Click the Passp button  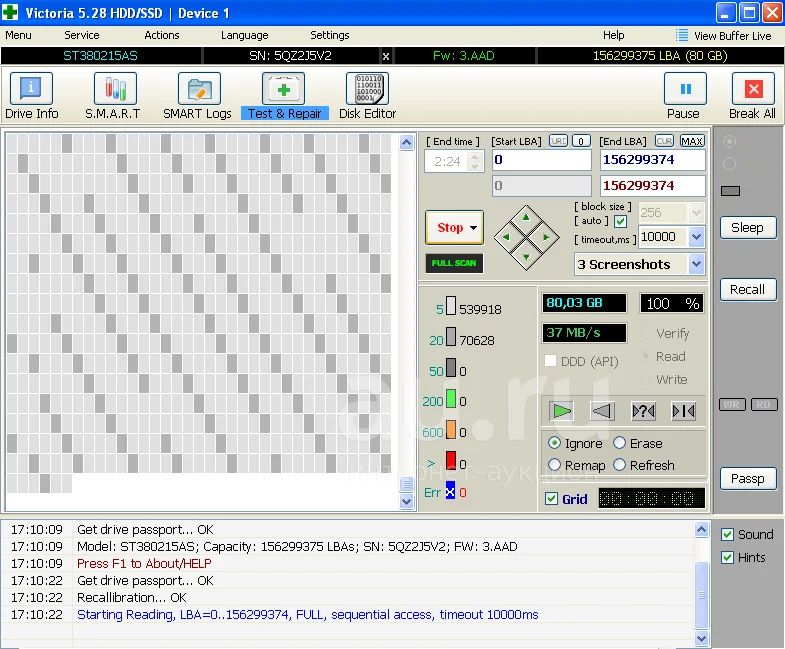tap(747, 479)
